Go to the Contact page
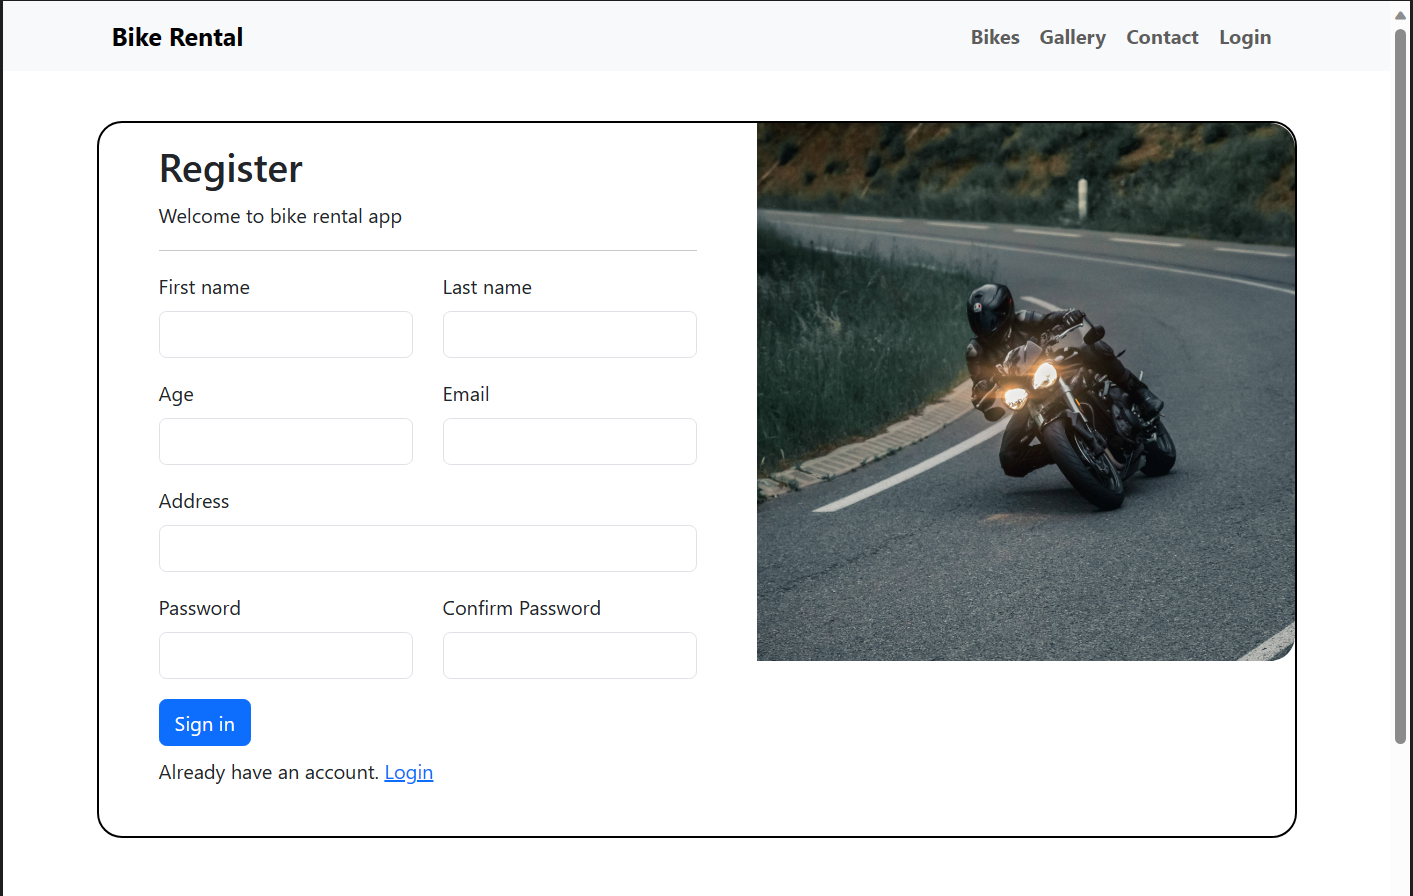The image size is (1413, 896). pyautogui.click(x=1162, y=37)
